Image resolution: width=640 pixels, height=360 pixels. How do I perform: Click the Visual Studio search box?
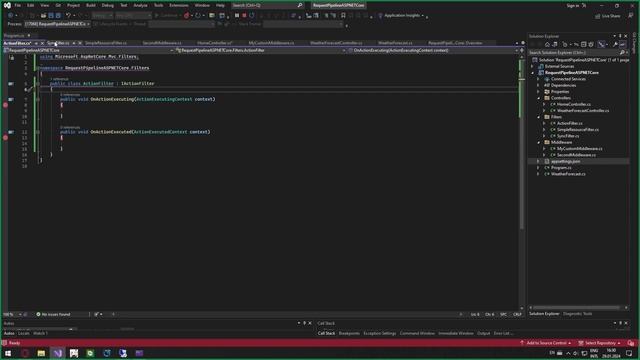pyautogui.click(x=267, y=5)
